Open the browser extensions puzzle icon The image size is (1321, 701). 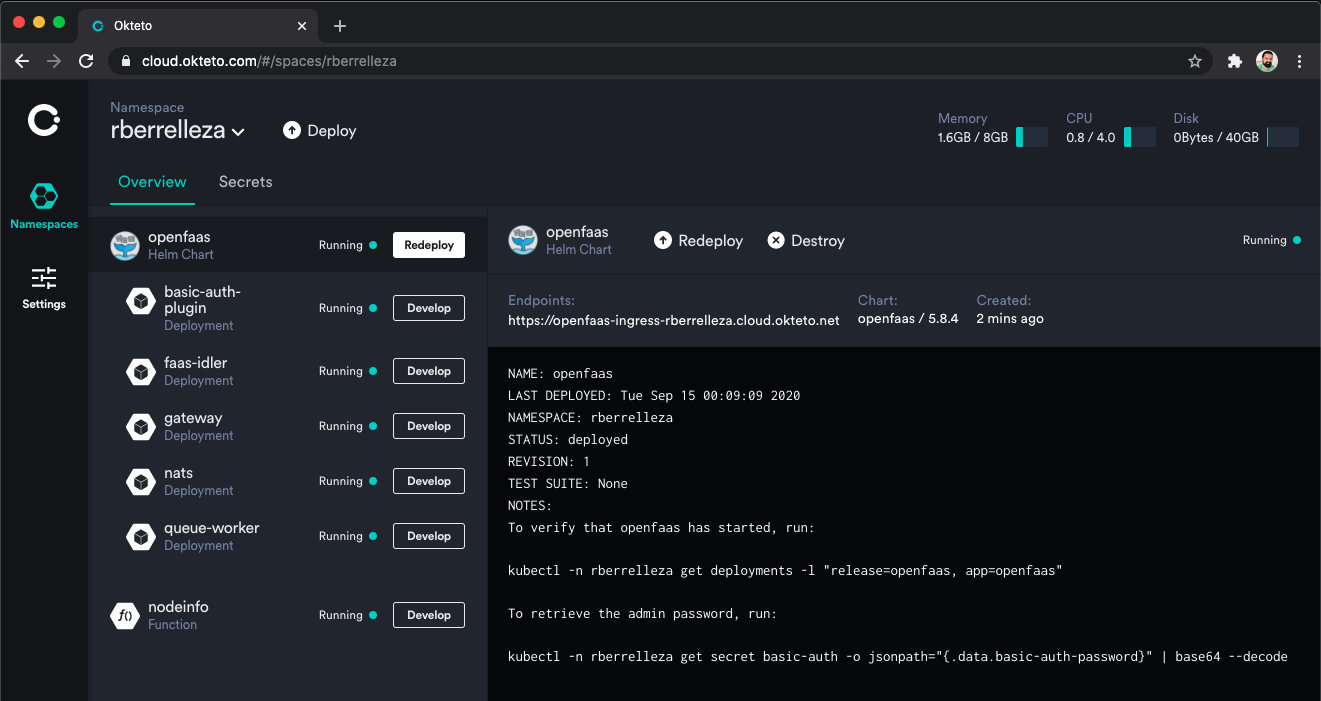tap(1235, 61)
